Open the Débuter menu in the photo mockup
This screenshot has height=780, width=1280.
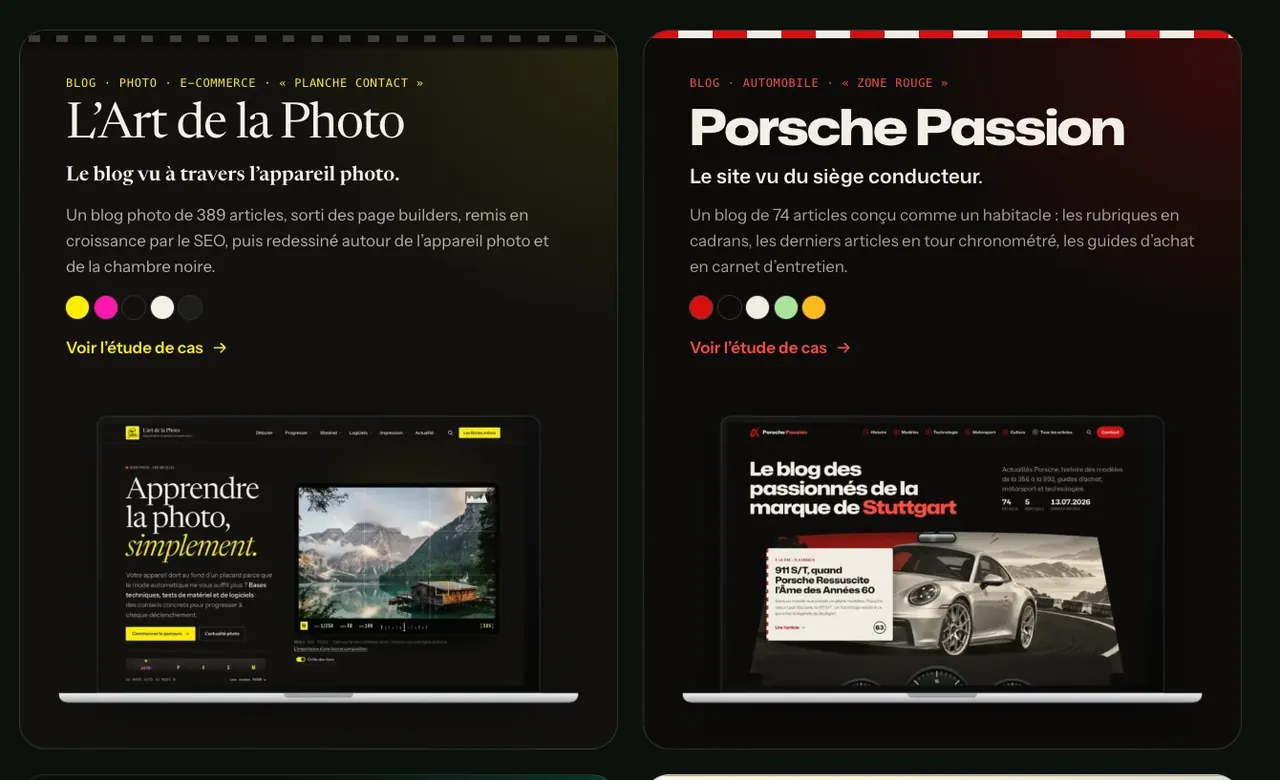265,433
